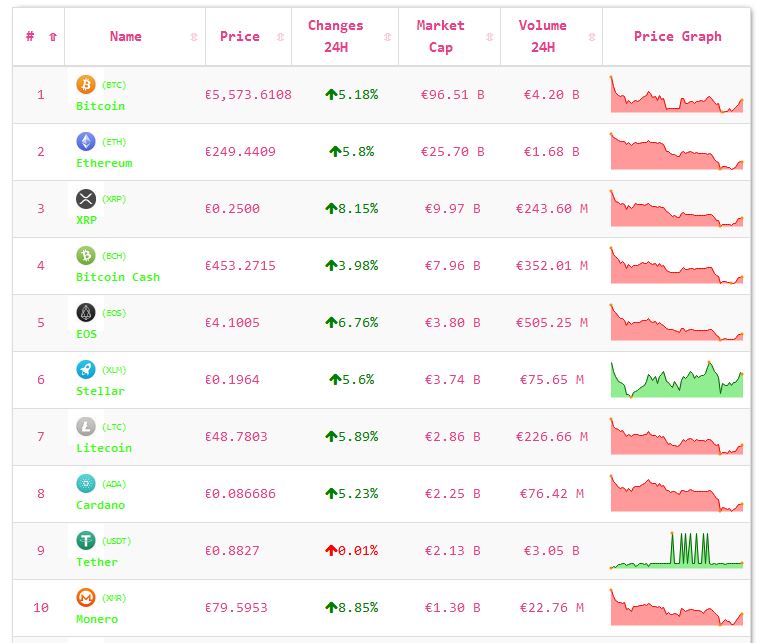Screen dimensions: 758x643
Task: Click the Bitcoin Cash green logo icon
Action: (86, 256)
